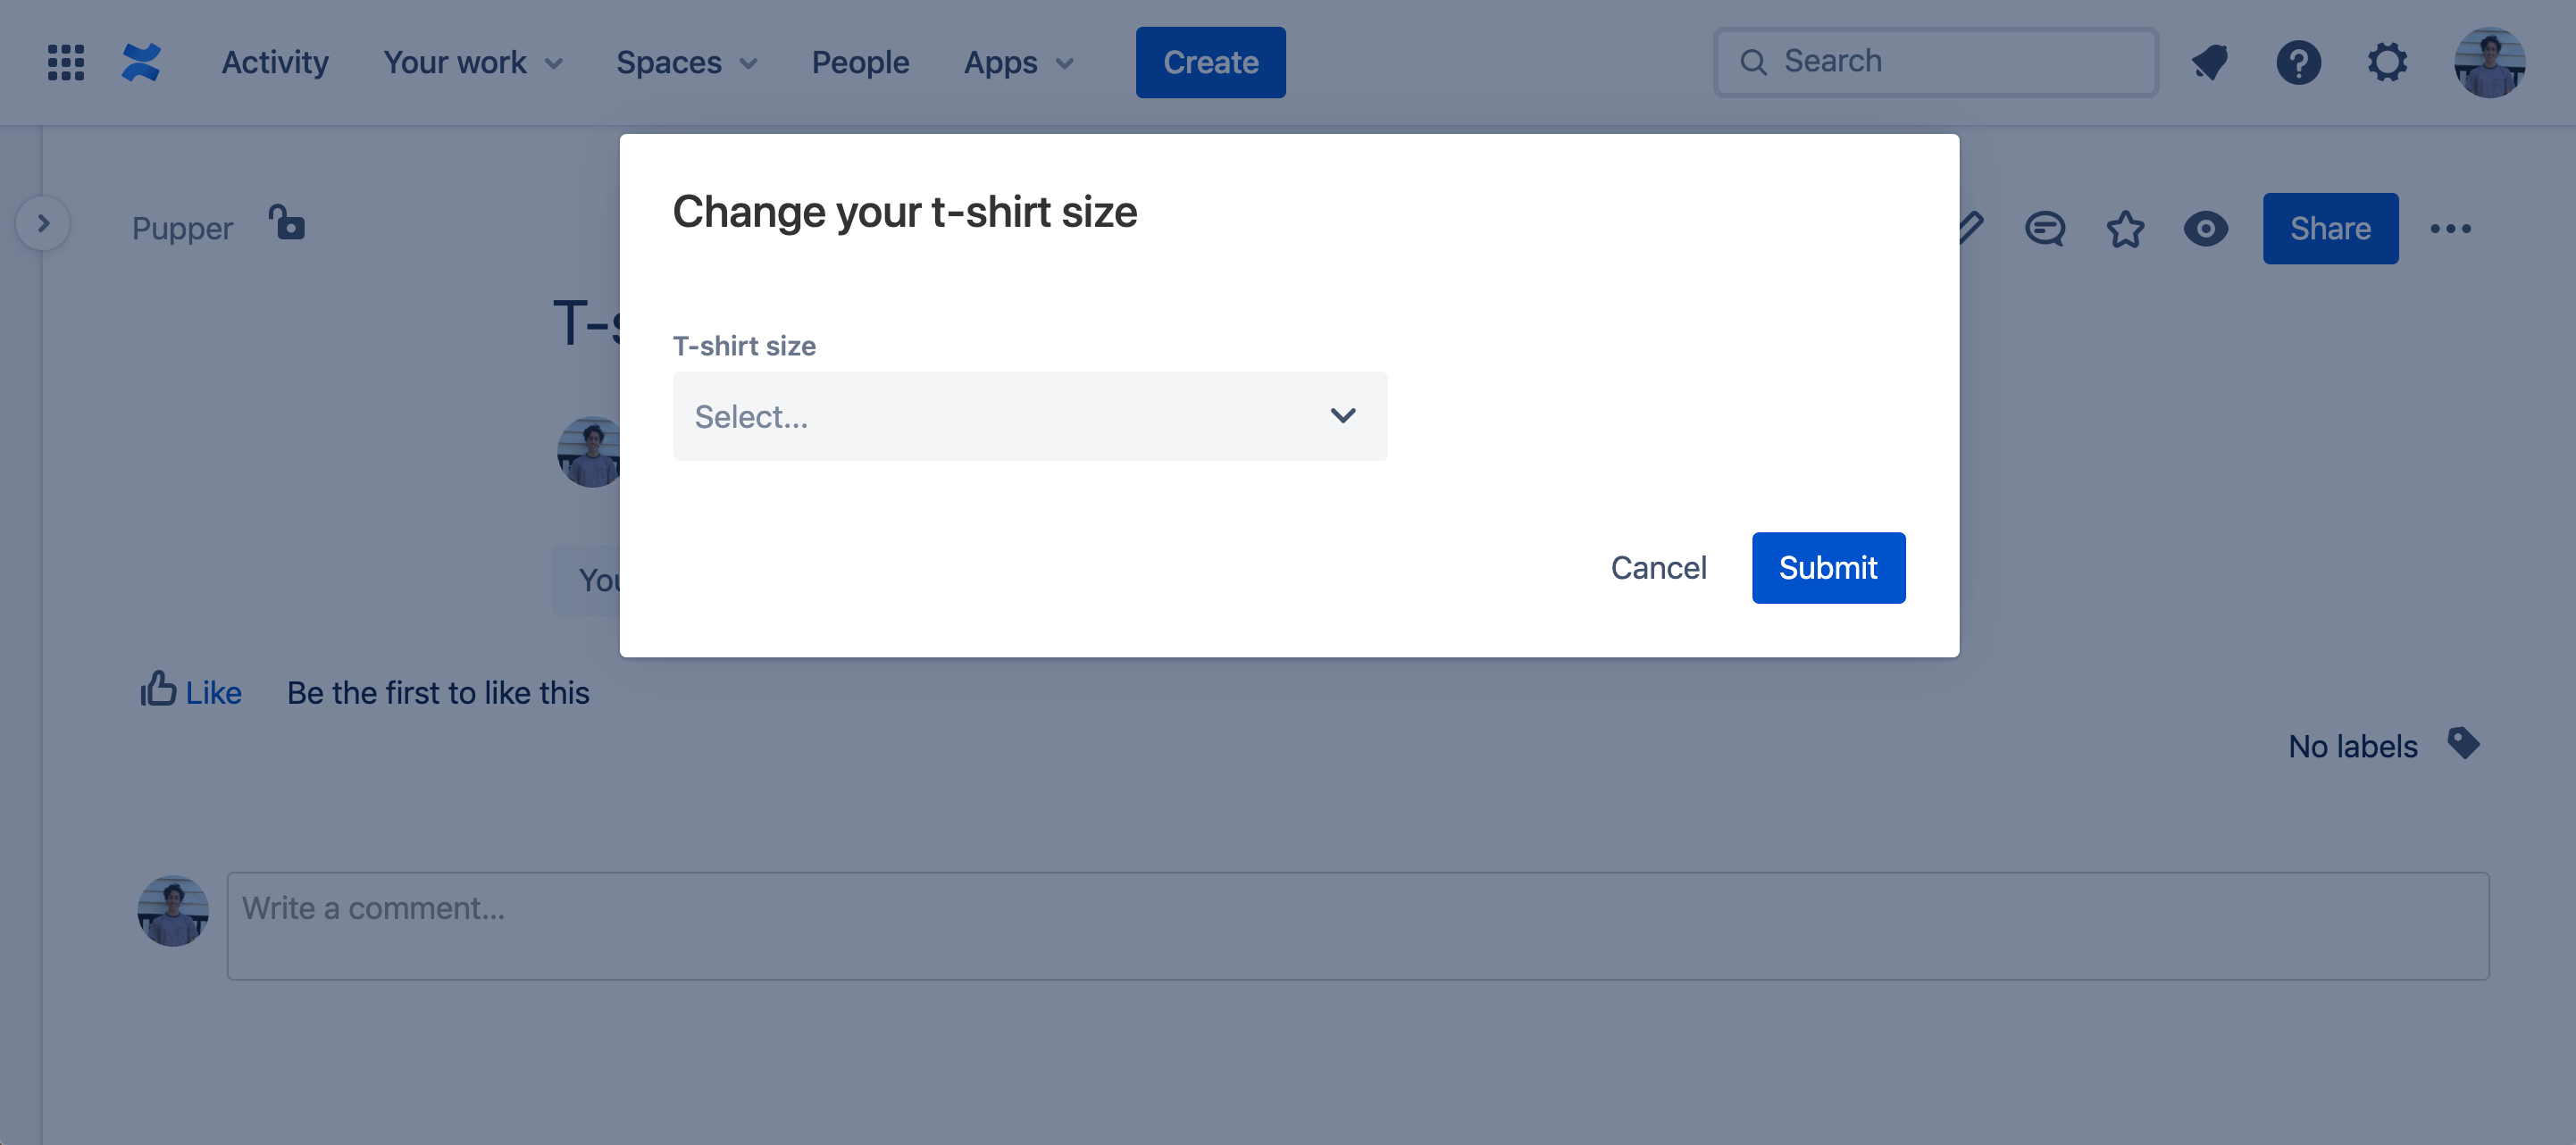Screen dimensions: 2576x1145
Task: Open the People menu item
Action: point(860,62)
